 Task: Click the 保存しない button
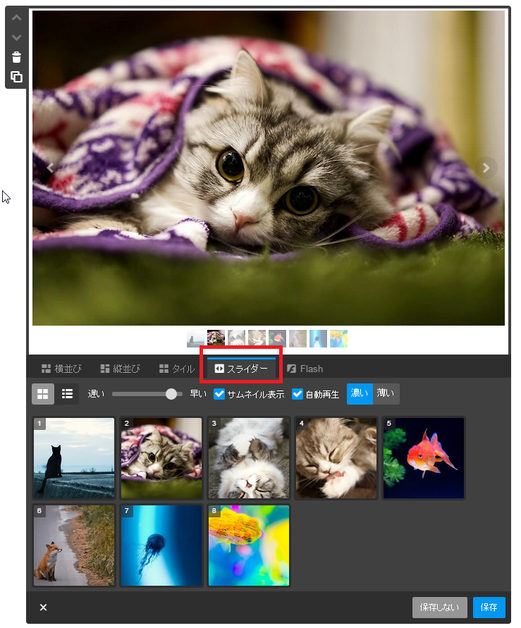[440, 608]
